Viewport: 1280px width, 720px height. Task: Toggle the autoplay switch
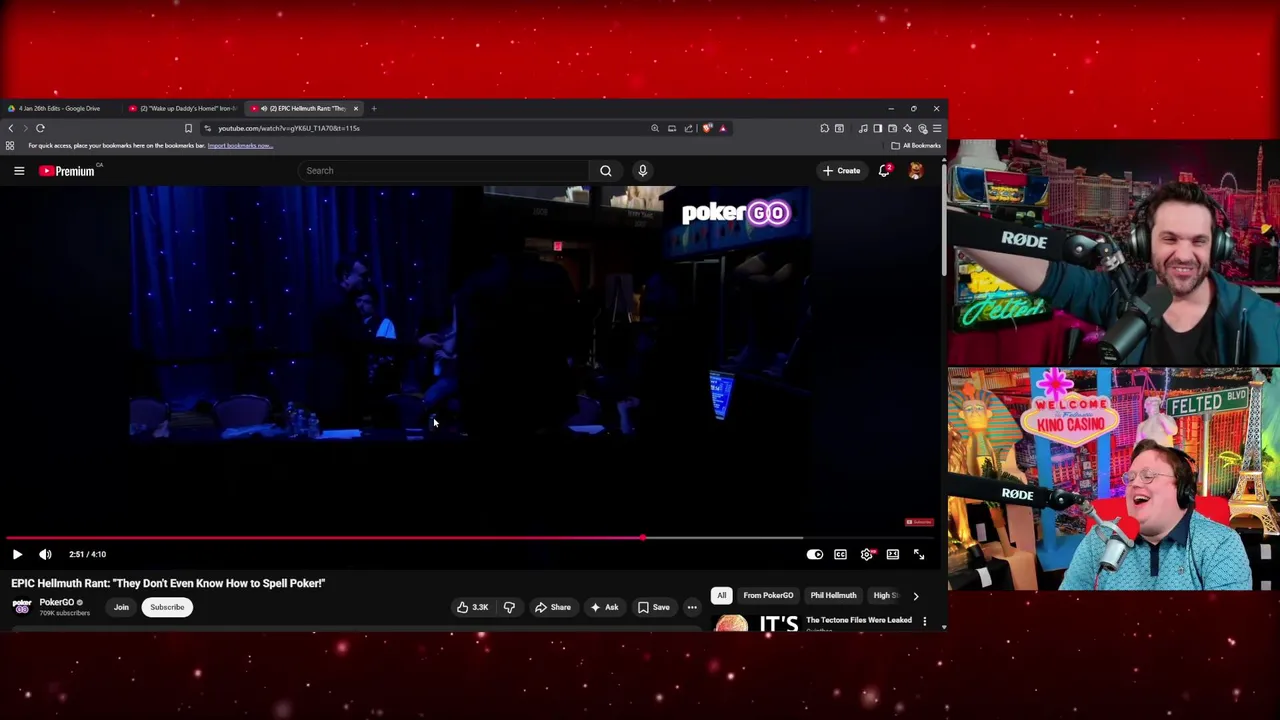pos(815,554)
